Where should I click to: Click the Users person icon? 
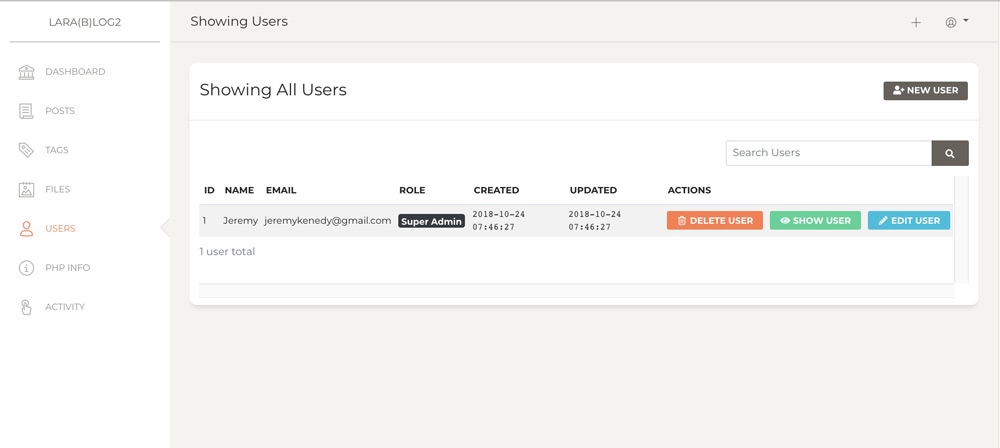[x=26, y=229]
